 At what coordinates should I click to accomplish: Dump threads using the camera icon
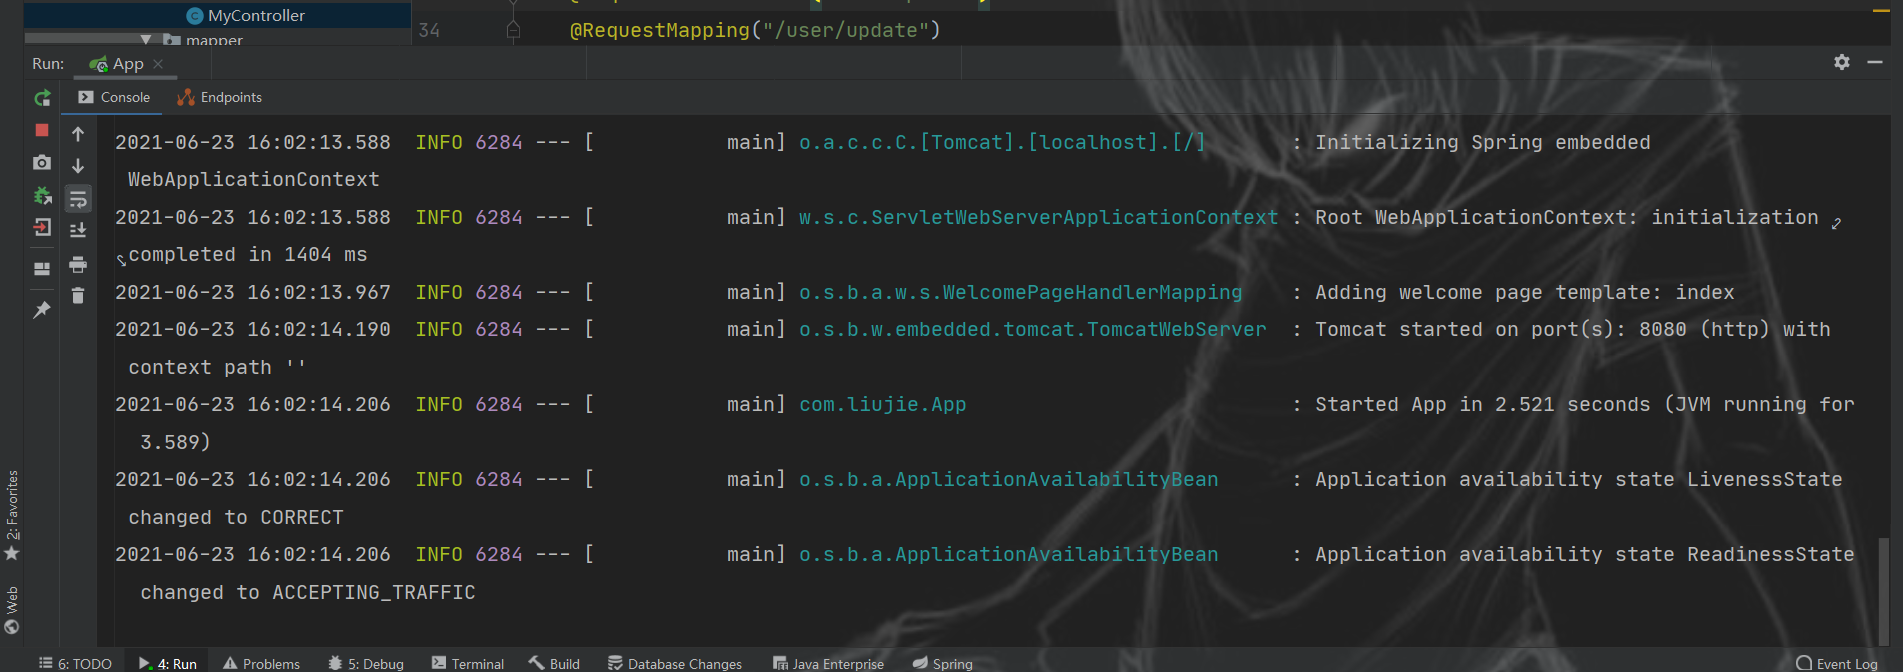(x=42, y=162)
